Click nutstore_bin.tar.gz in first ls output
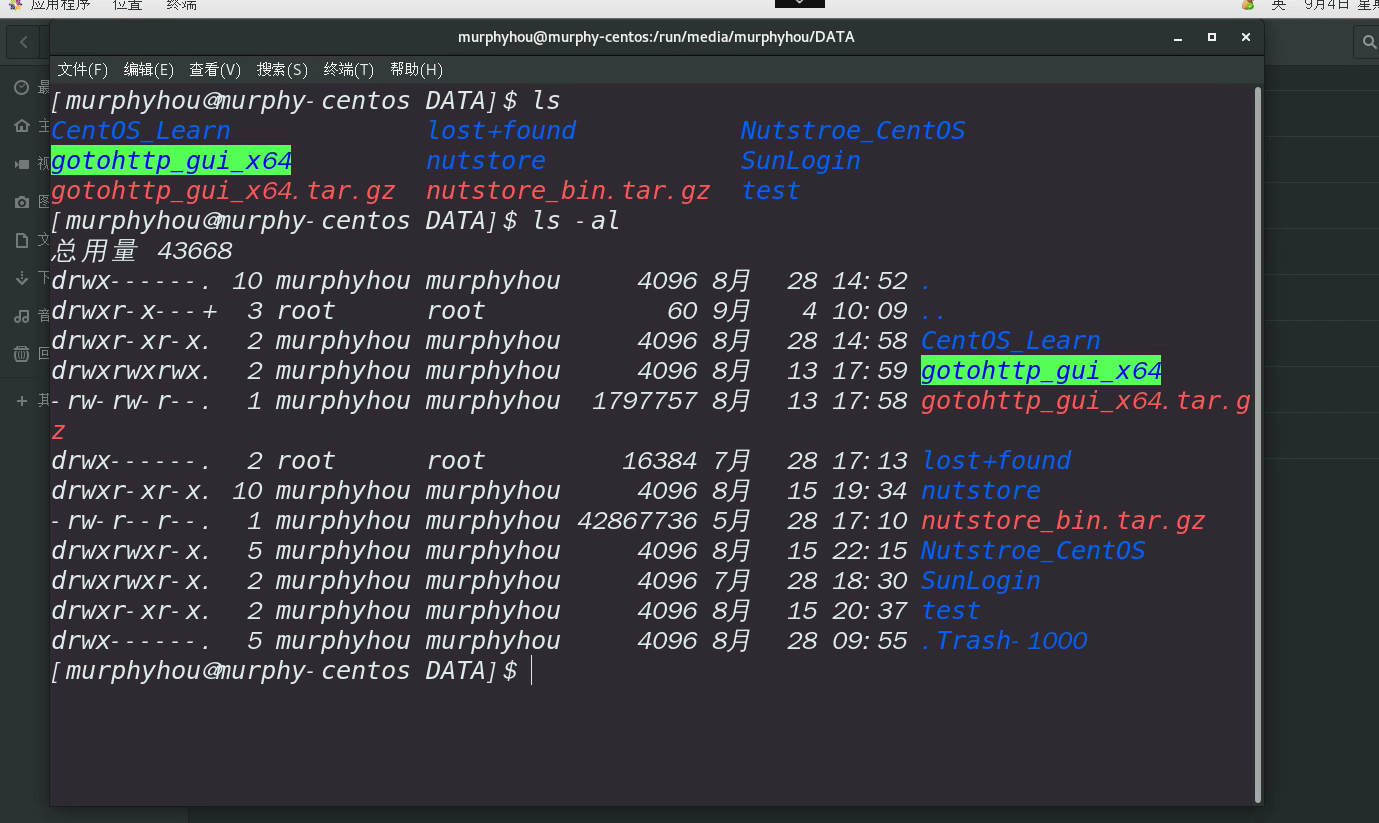The height and width of the screenshot is (823, 1379). [568, 191]
